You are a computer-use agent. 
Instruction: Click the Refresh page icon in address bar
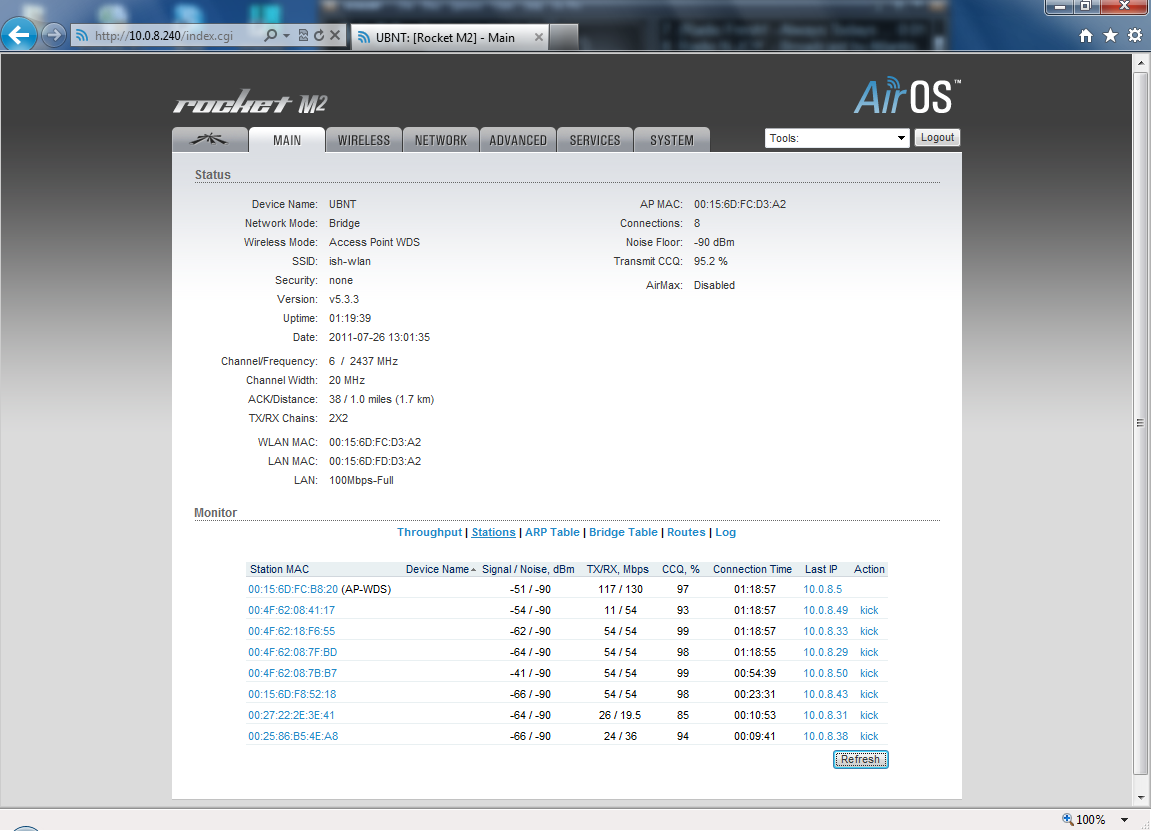point(319,36)
